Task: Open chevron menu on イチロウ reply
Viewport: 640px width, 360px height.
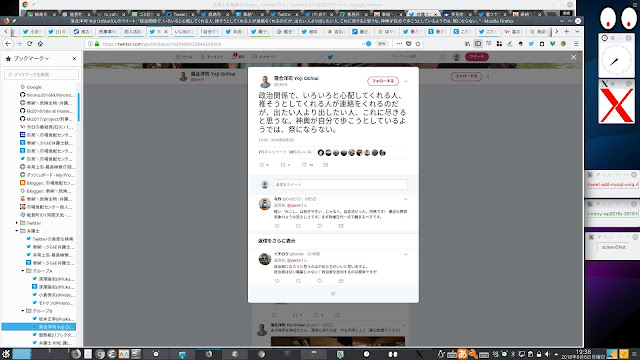Action: [405, 254]
